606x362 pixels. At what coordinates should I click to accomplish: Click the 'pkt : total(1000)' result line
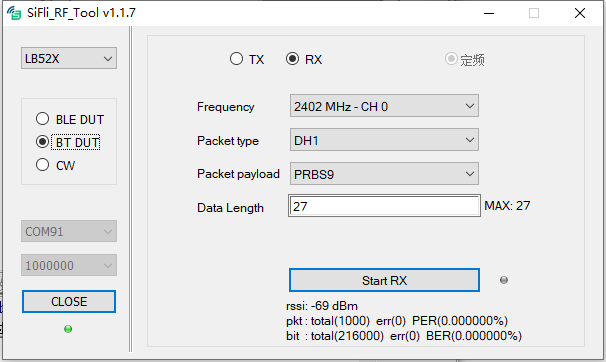tap(397, 321)
